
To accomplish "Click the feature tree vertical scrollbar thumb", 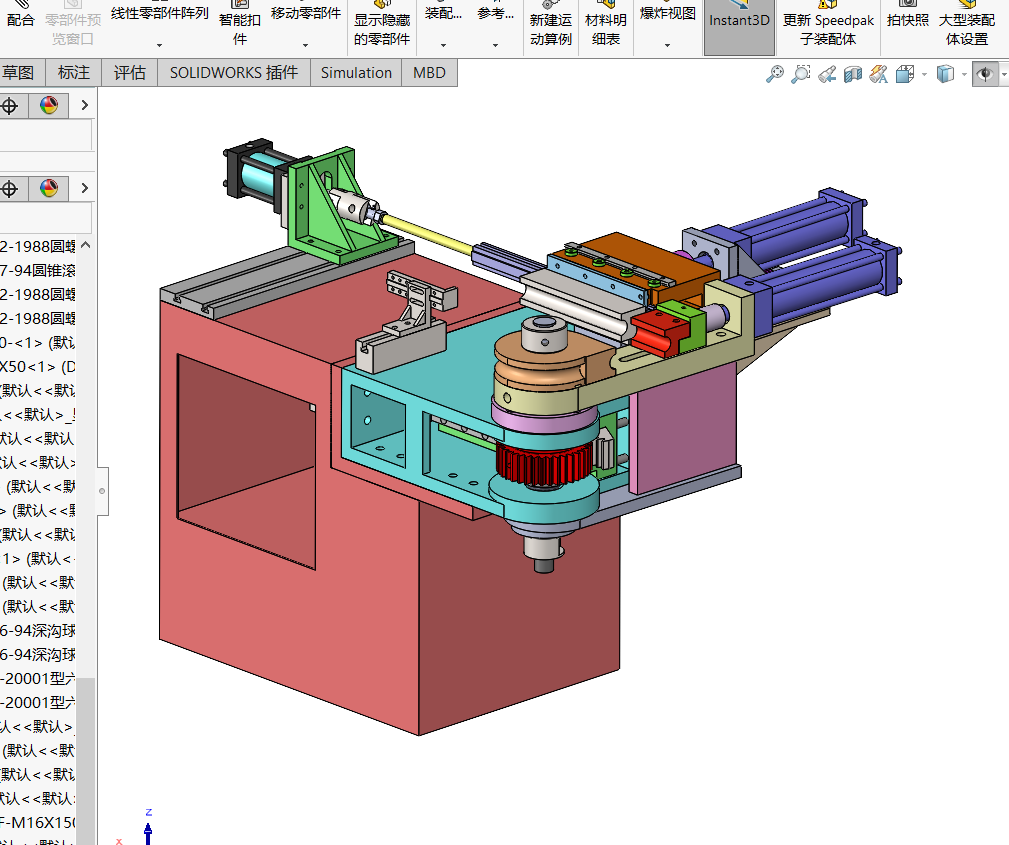I will click(x=86, y=761).
